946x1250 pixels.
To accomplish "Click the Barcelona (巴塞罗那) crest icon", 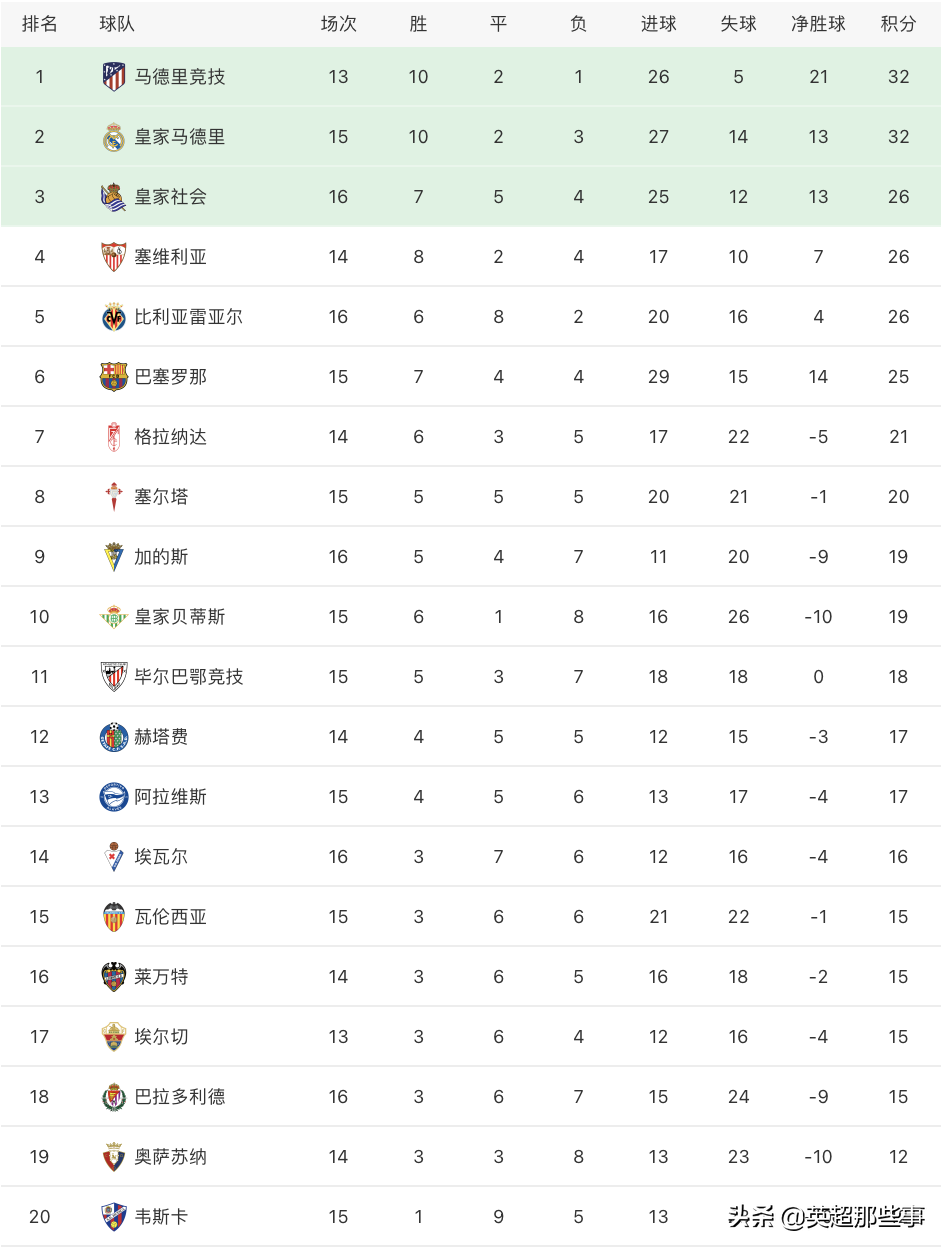I will [114, 377].
